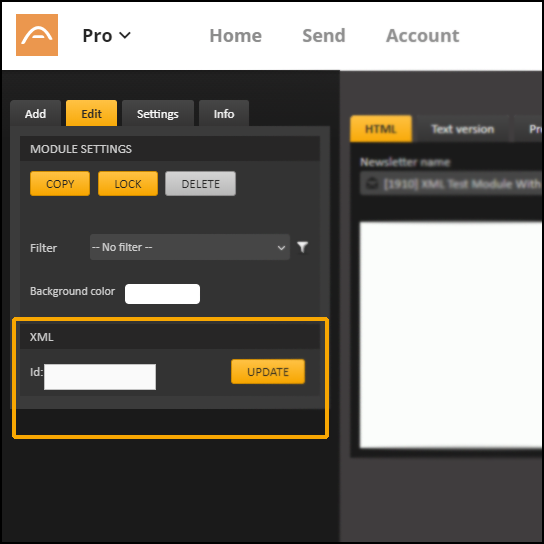
Task: Pick the Background color swatch
Action: [162, 294]
